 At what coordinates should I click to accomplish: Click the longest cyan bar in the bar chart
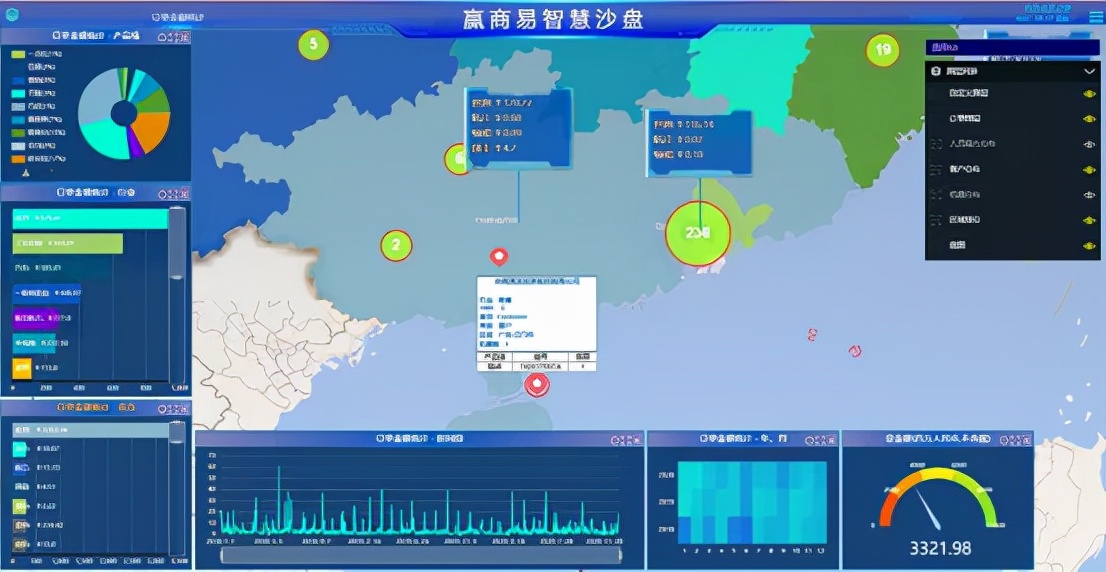(90, 219)
